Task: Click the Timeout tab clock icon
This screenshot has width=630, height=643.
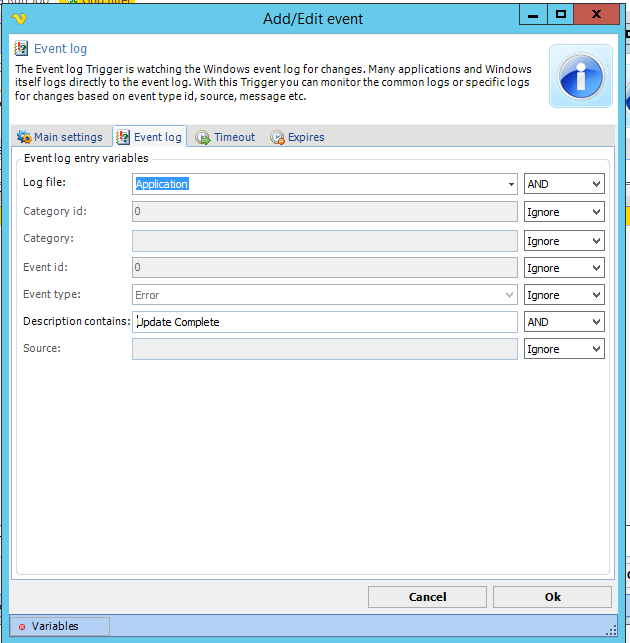Action: pyautogui.click(x=203, y=137)
